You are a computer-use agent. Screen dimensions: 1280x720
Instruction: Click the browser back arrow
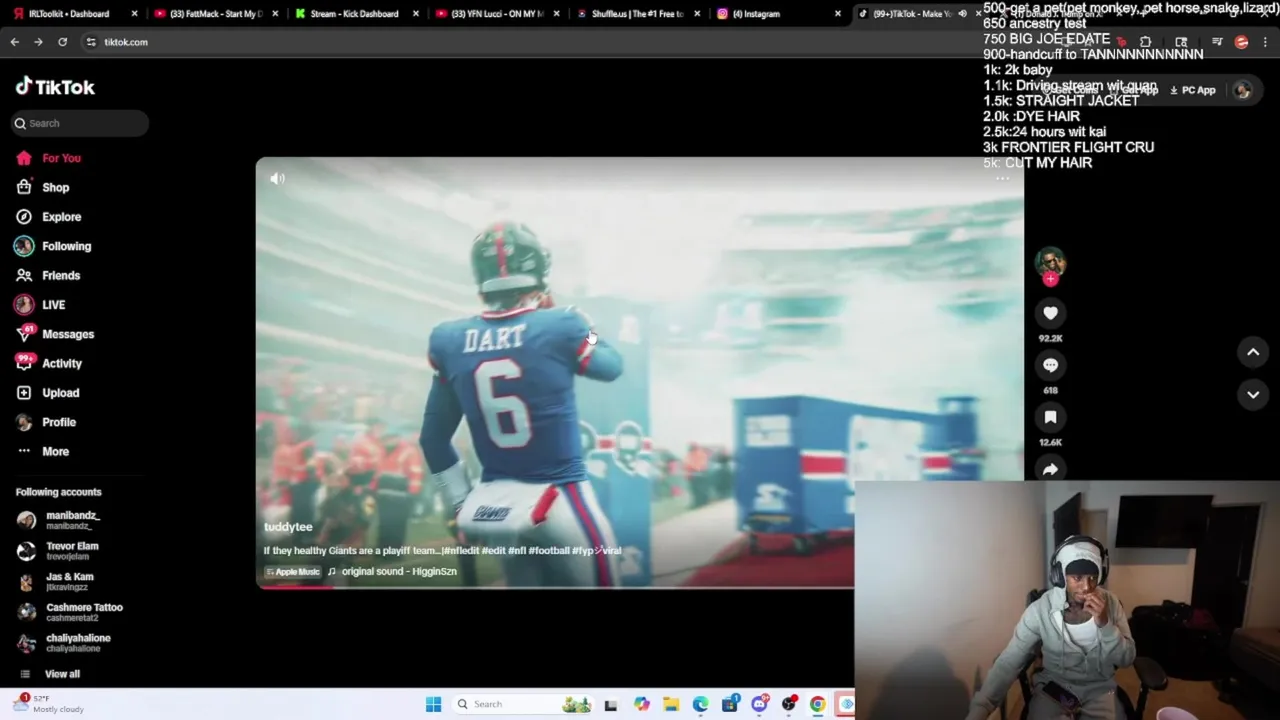coord(15,42)
